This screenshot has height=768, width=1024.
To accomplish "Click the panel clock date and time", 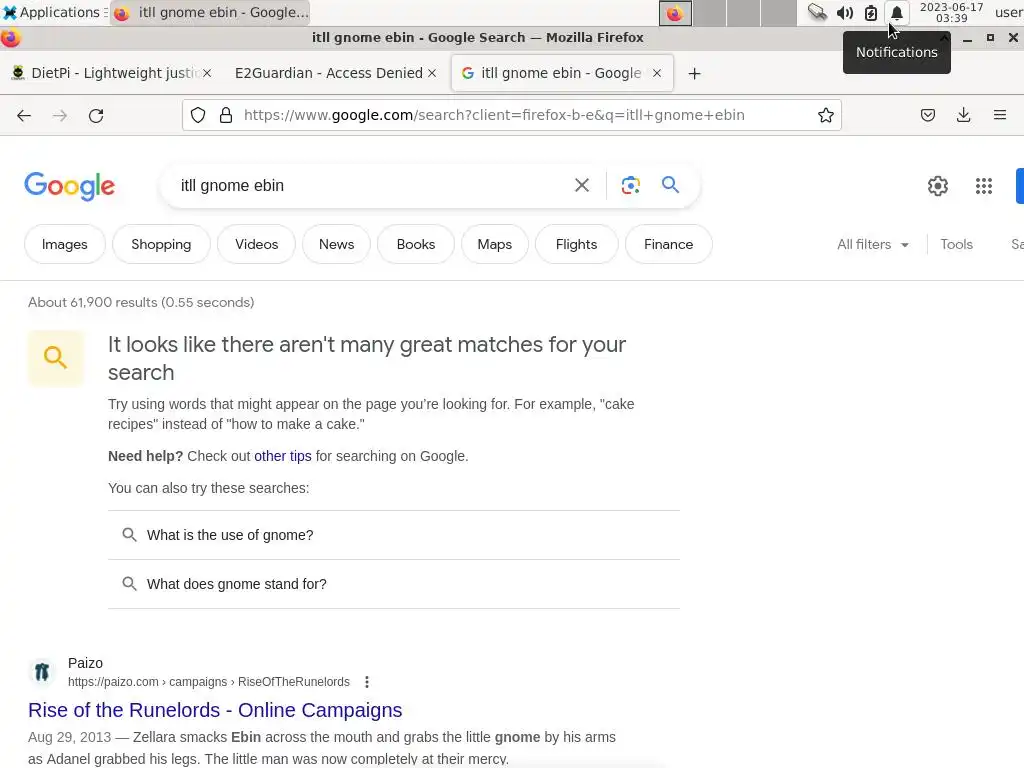I will click(951, 12).
